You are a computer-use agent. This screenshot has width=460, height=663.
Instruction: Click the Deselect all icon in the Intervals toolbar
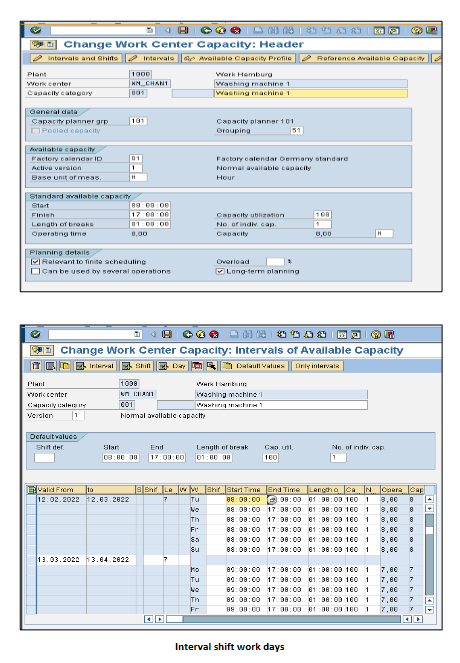tap(64, 366)
